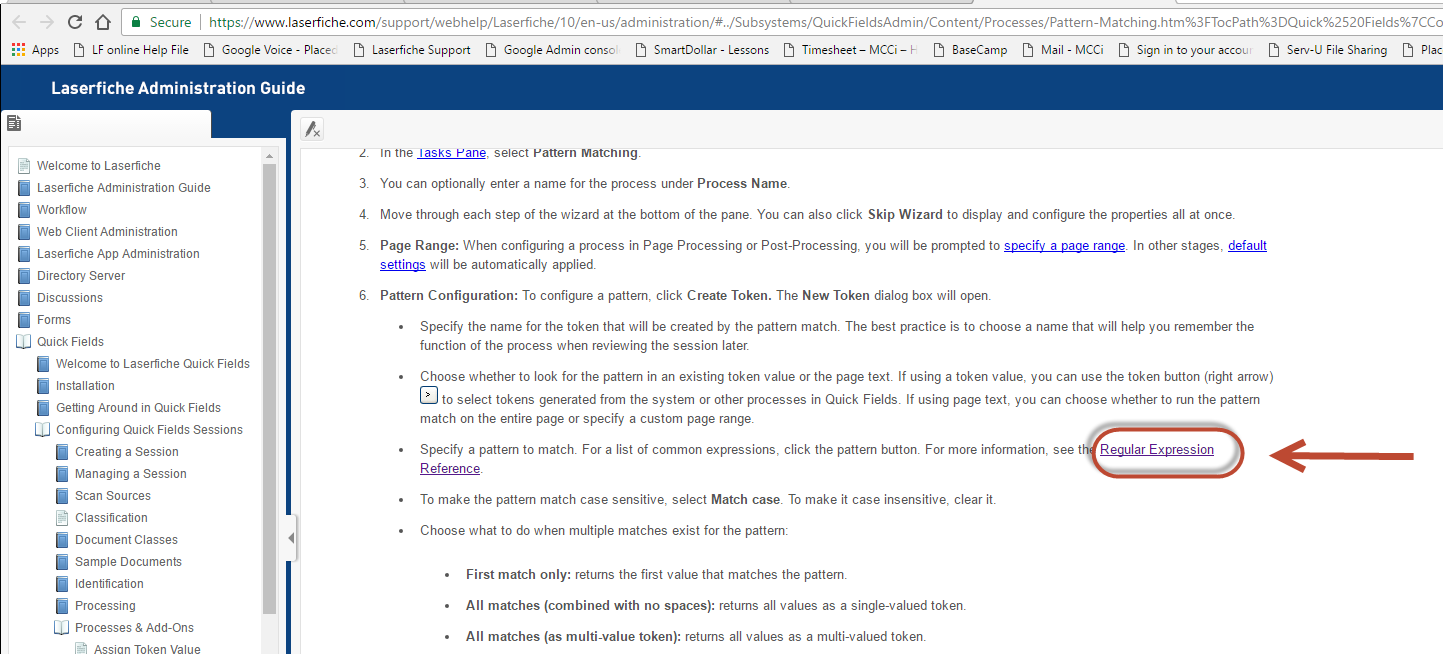This screenshot has width=1443, height=654.
Task: Expand the Discussions book icon
Action: (24, 298)
